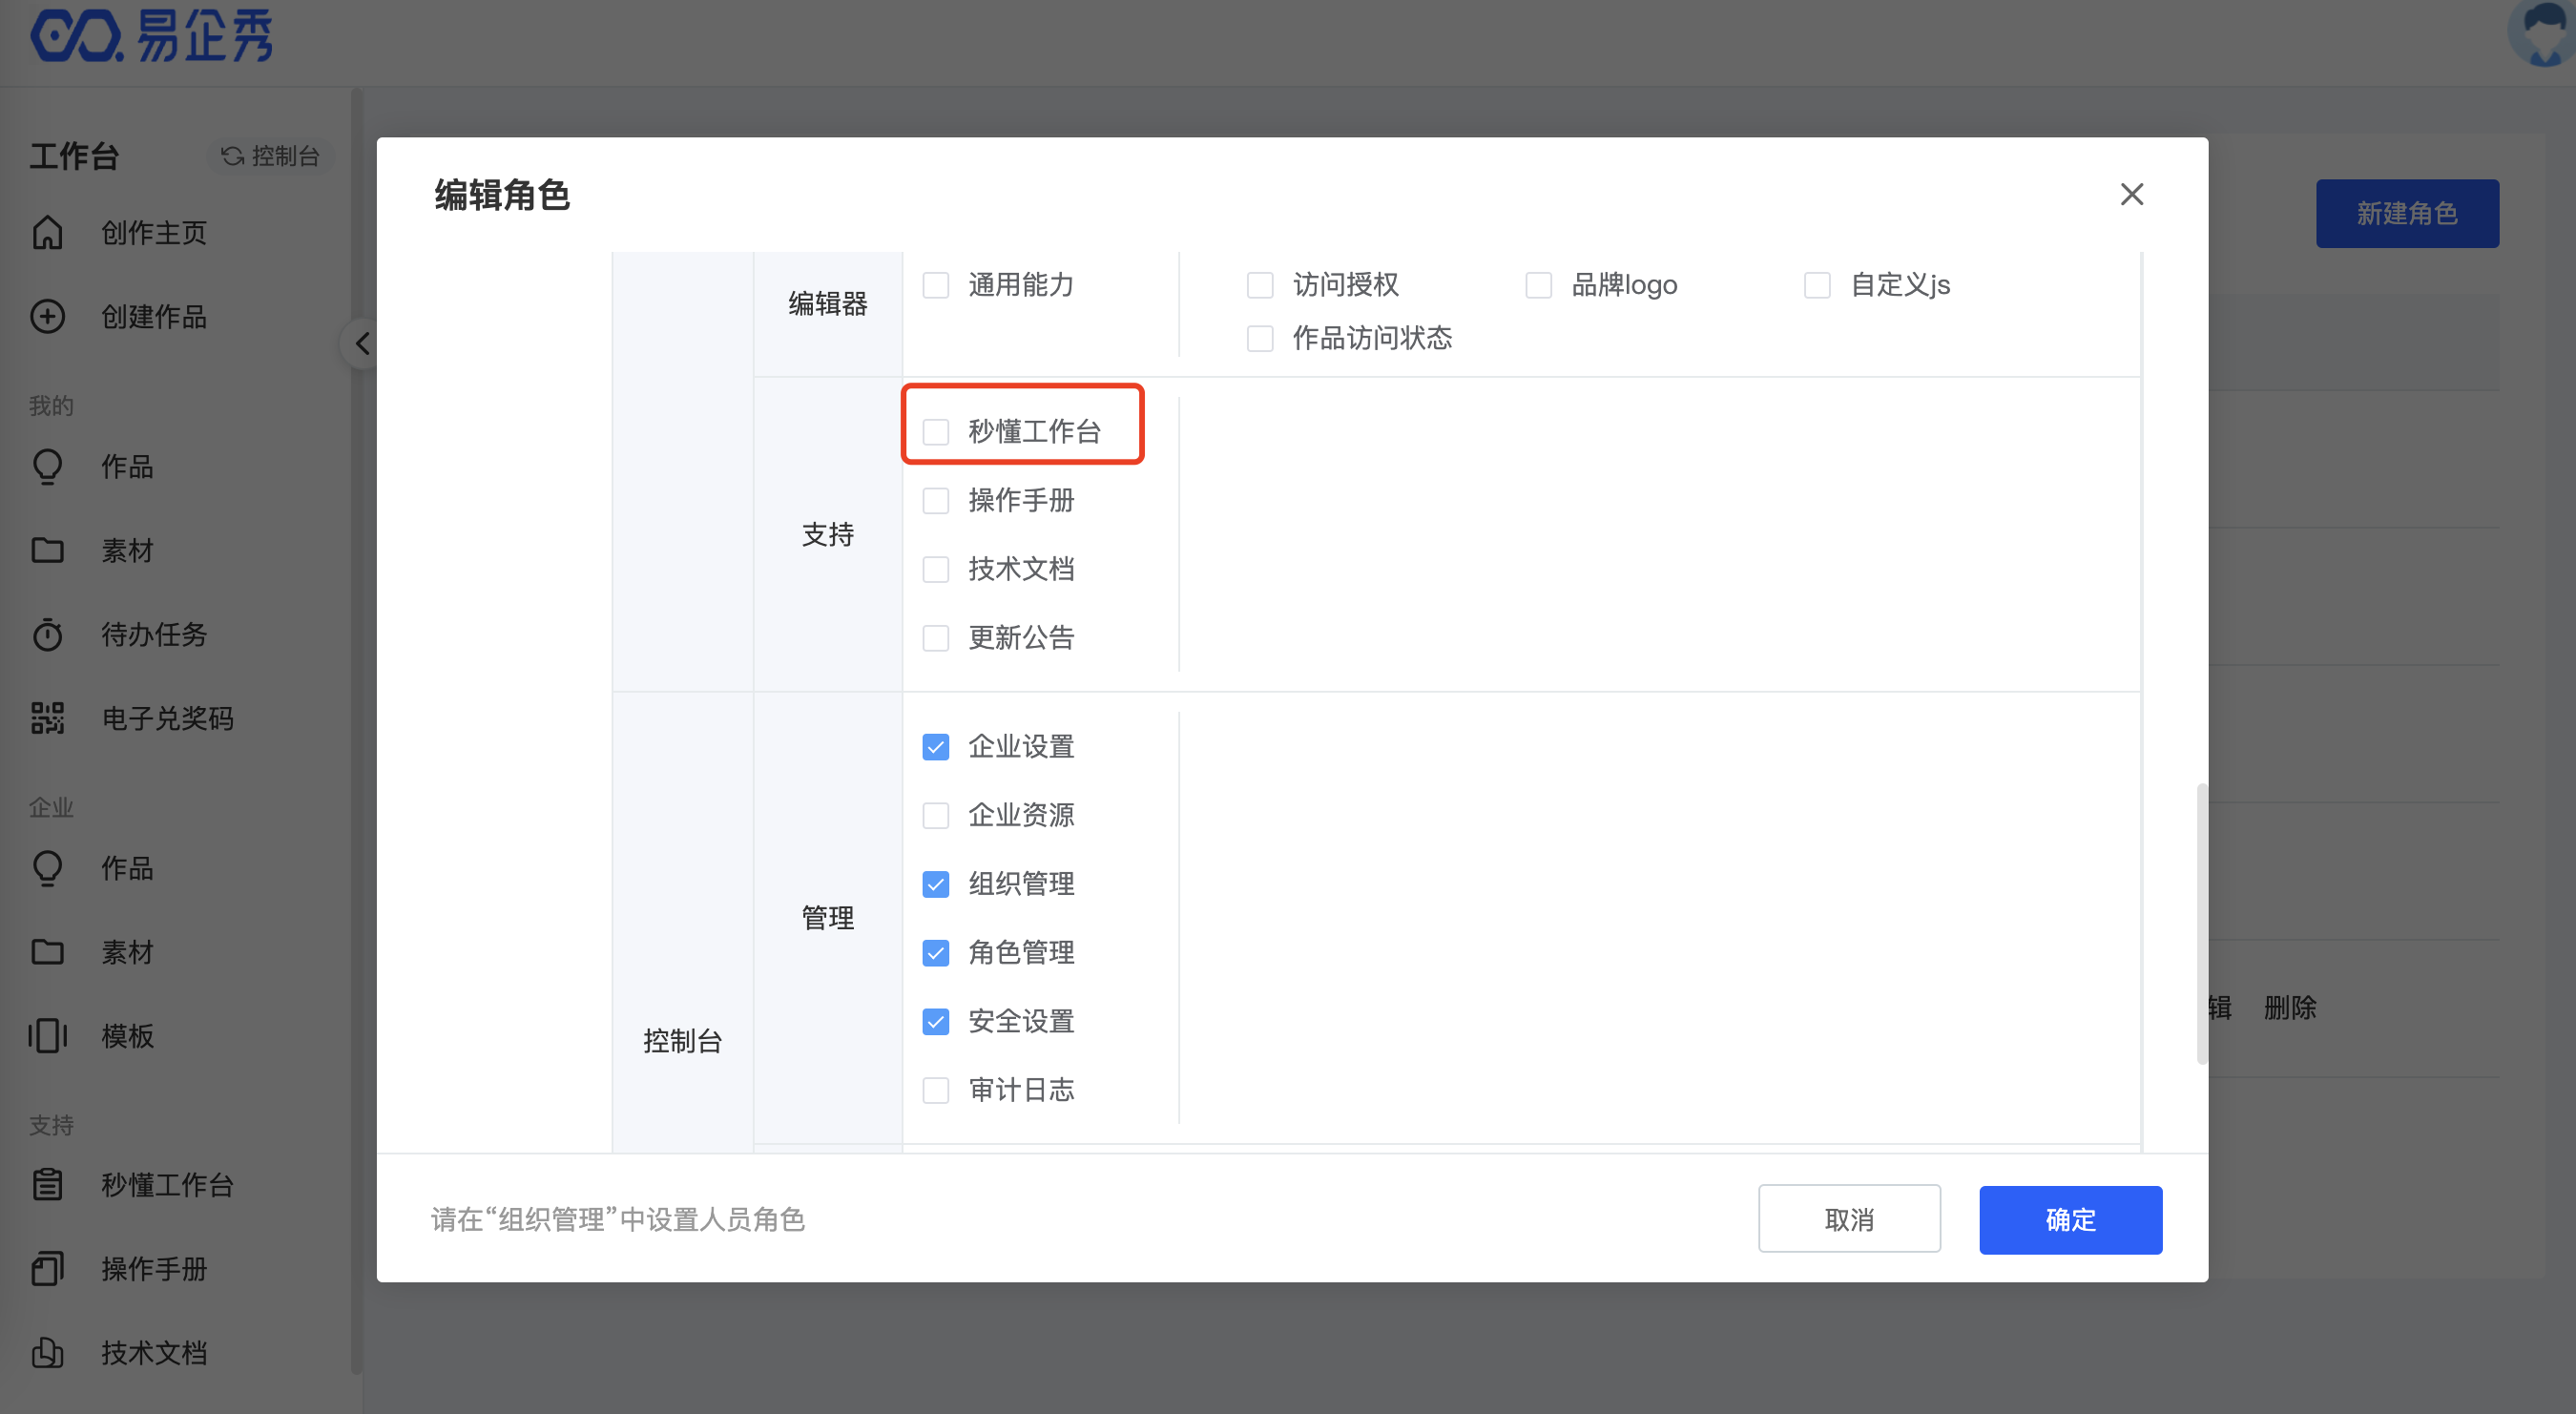2576x1414 pixels.
Task: Click the 我的 作品 lightbulb icon
Action: tap(47, 466)
